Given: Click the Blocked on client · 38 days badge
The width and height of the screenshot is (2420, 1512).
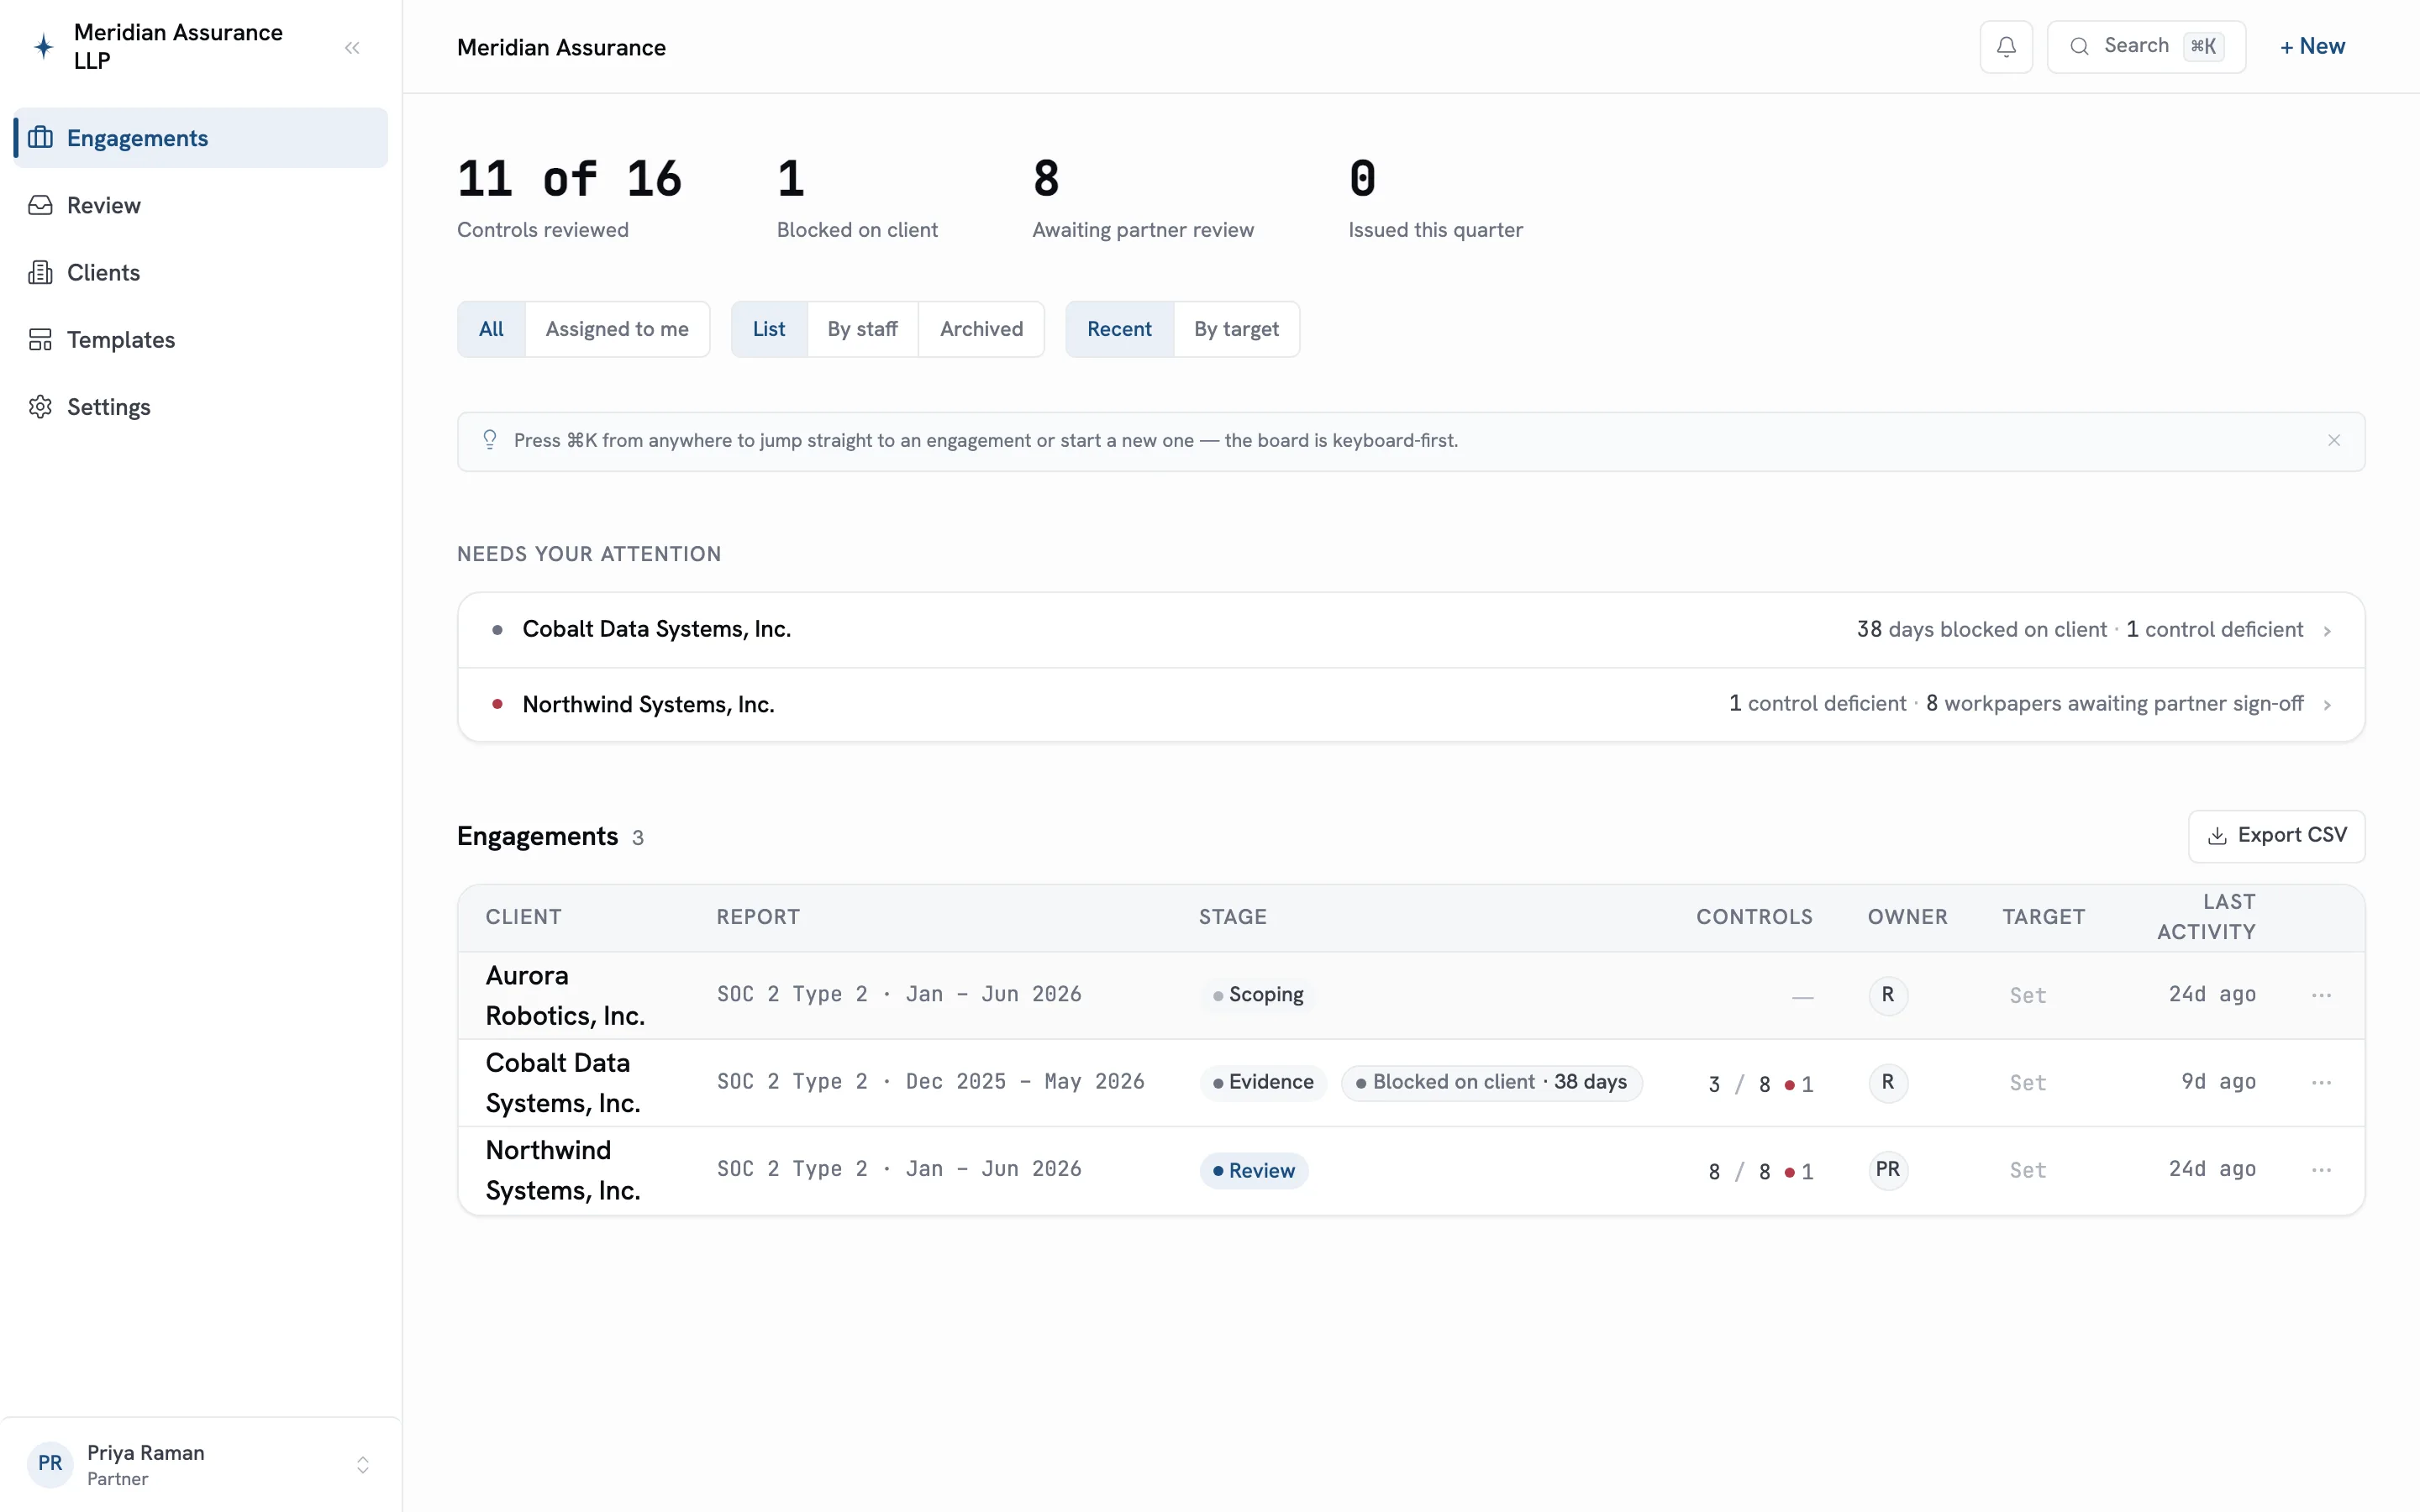Looking at the screenshot, I should (1491, 1082).
